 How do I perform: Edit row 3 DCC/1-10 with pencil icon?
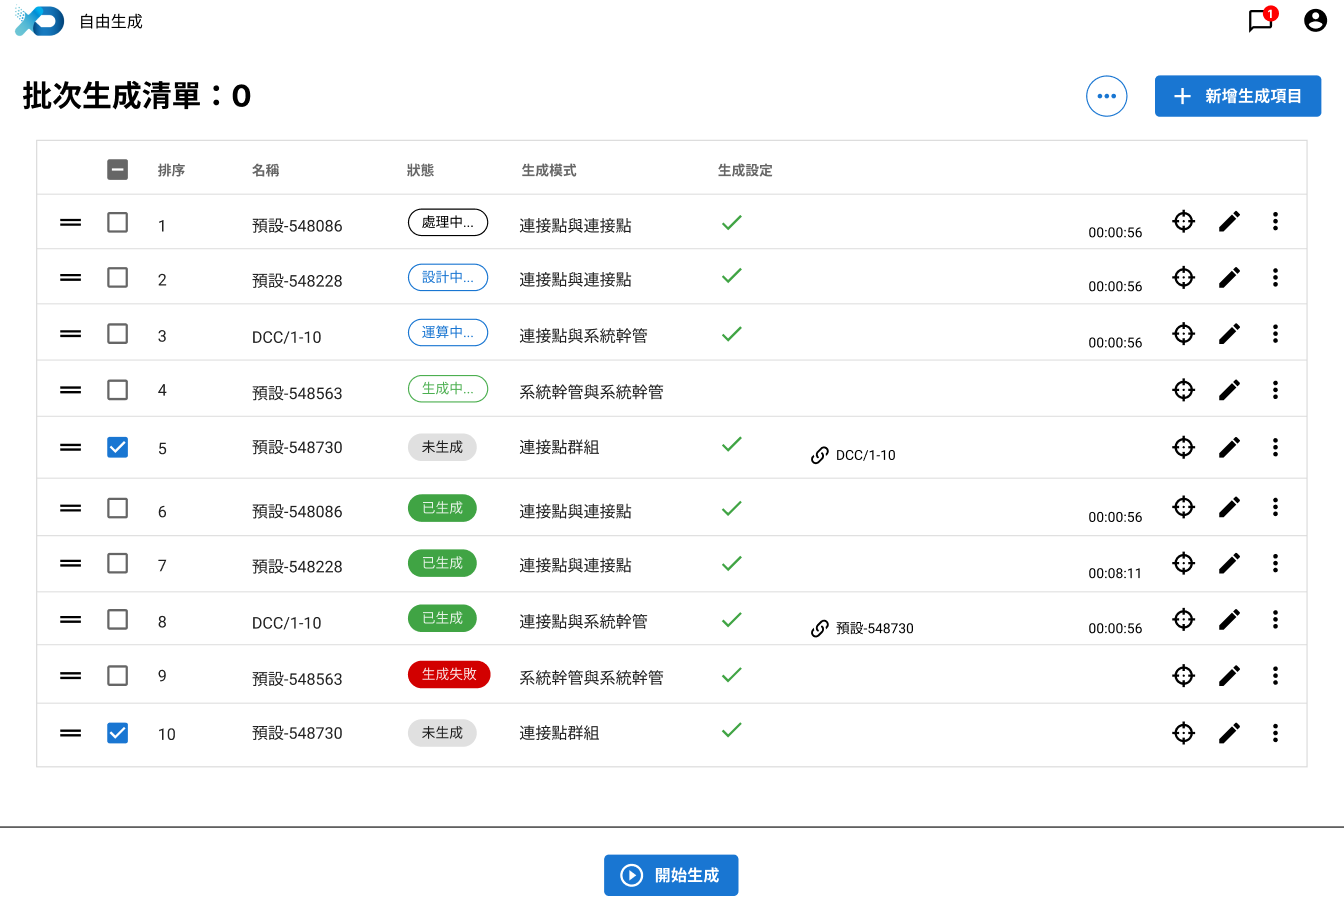coord(1229,333)
